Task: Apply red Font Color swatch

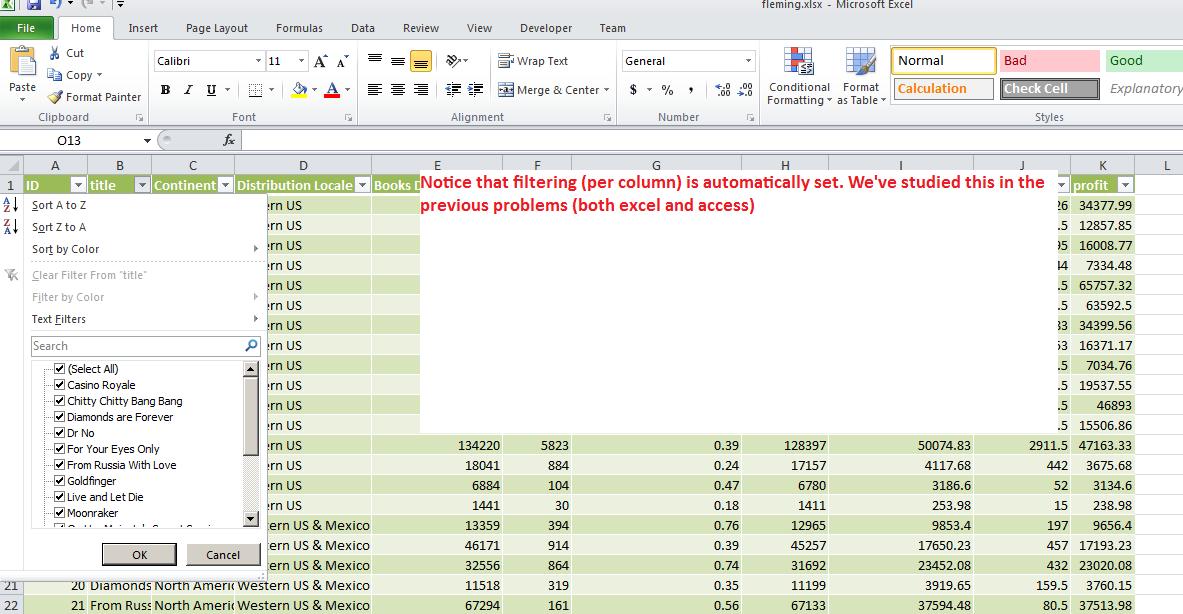Action: click(x=332, y=90)
